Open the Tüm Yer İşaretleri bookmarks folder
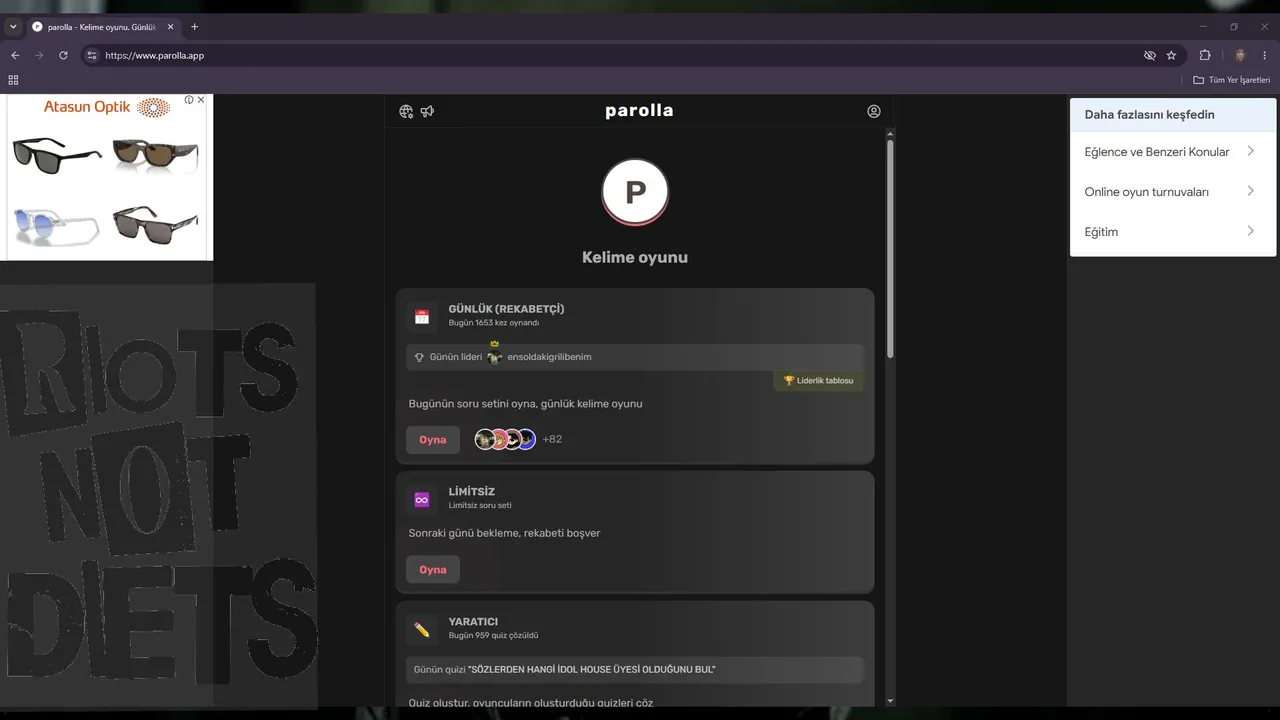This screenshot has width=1280, height=720. 1231,80
